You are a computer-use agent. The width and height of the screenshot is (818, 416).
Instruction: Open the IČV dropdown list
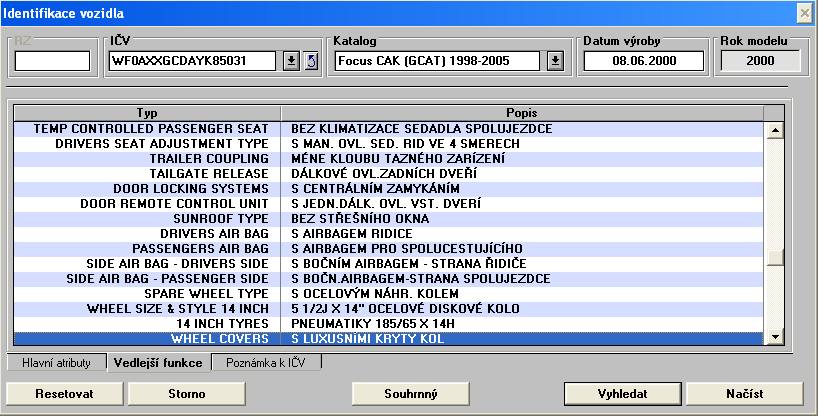(291, 61)
